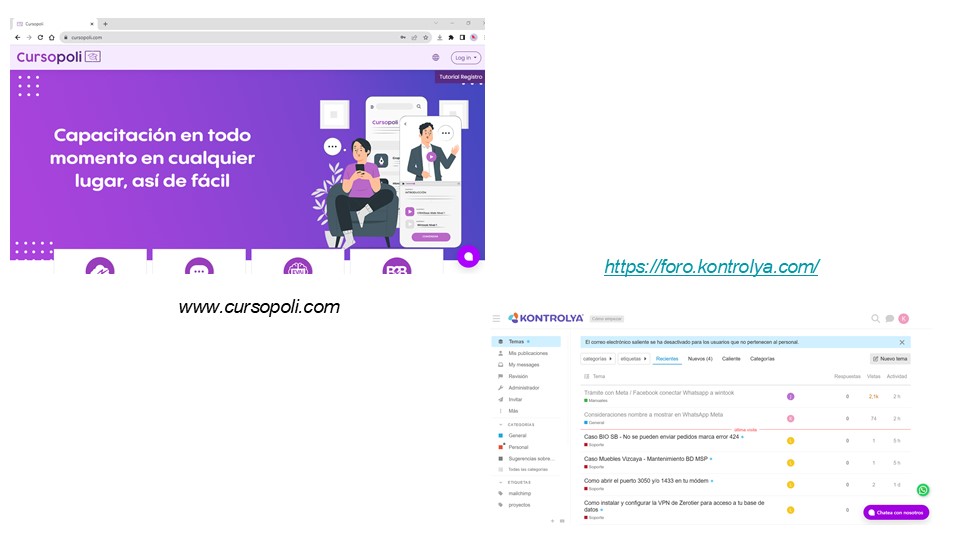Viewport: 960px width, 540px height.
Task: Bookmark the page with the star icon
Action: pyautogui.click(x=426, y=37)
